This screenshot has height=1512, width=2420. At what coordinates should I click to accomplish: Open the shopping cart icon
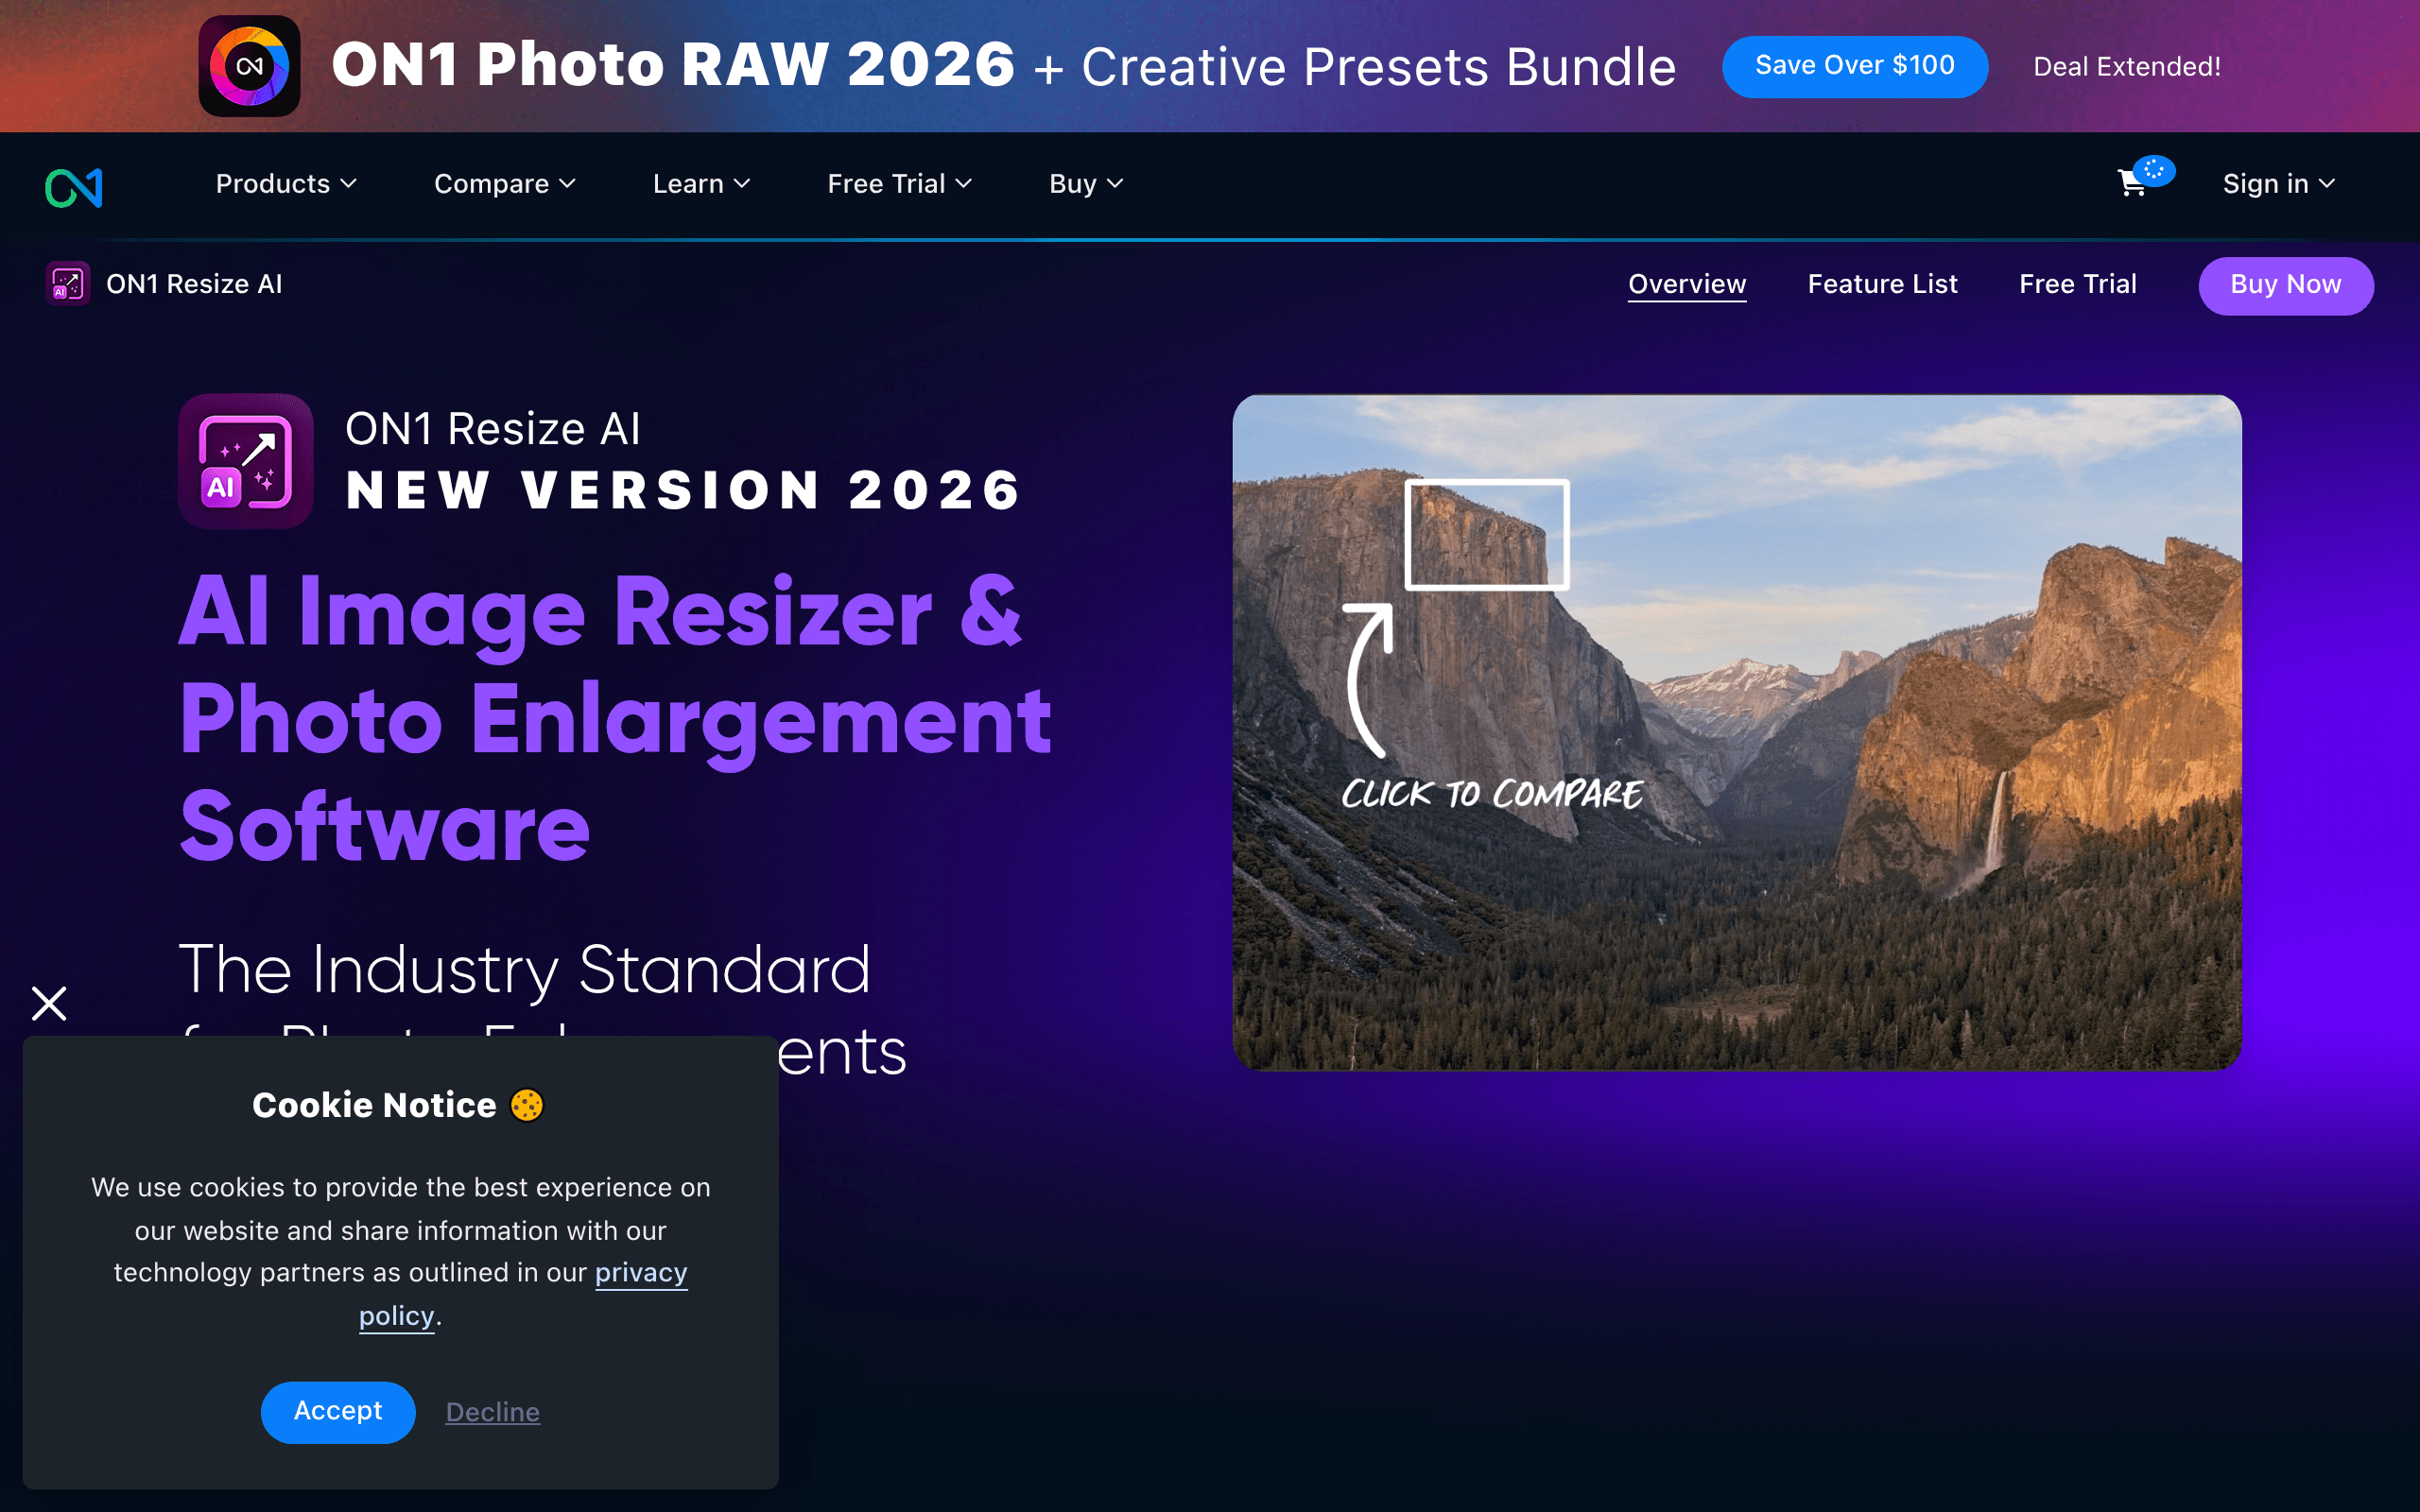click(x=2132, y=183)
